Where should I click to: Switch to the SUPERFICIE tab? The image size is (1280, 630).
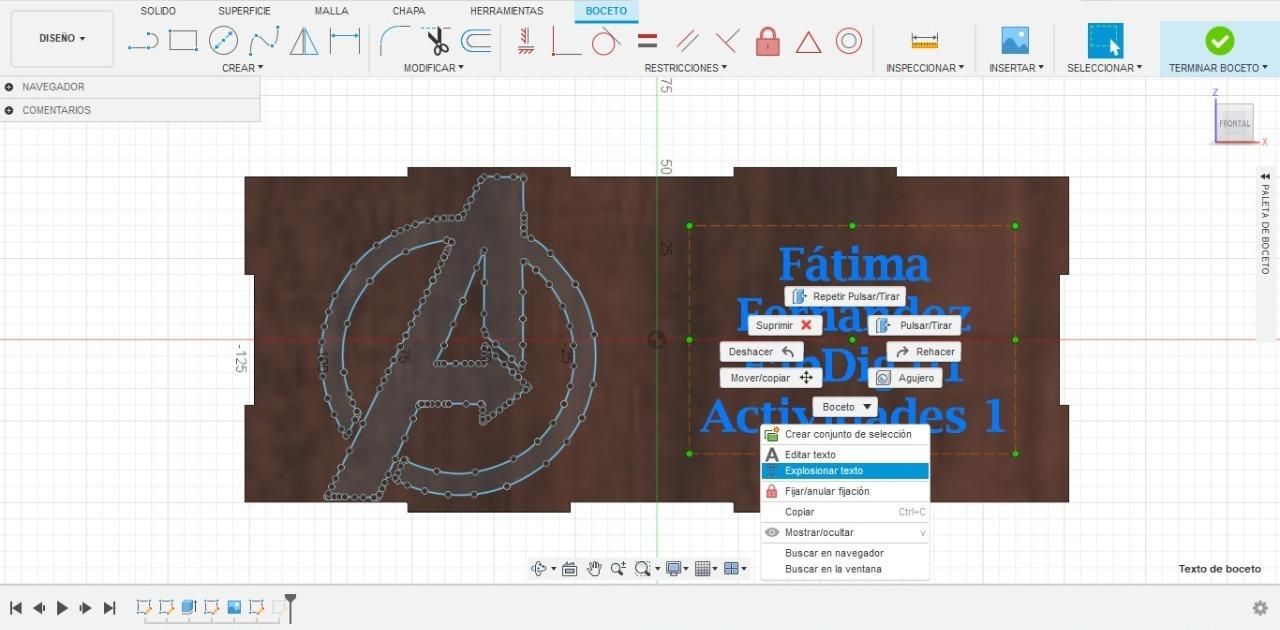tap(244, 11)
